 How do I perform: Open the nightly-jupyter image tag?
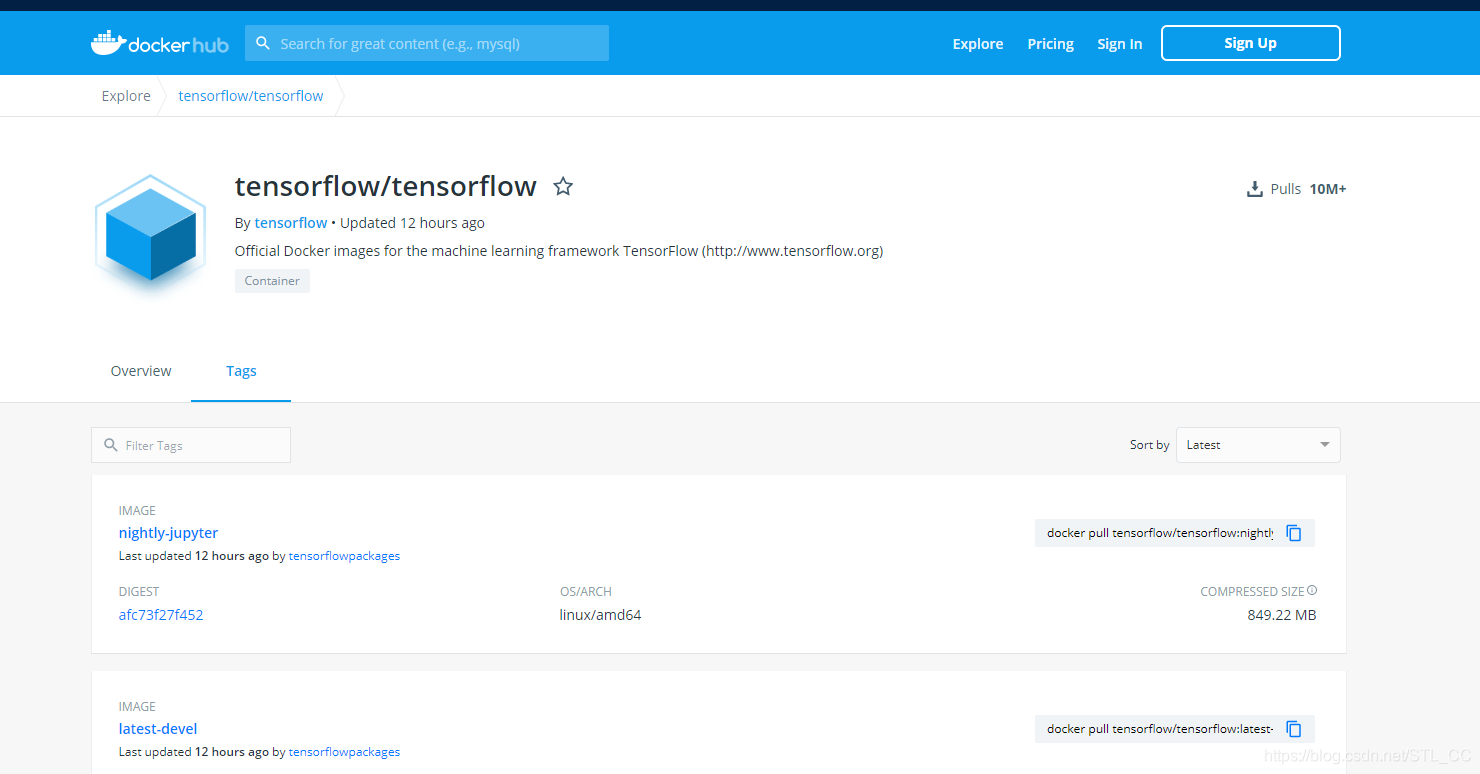point(168,533)
